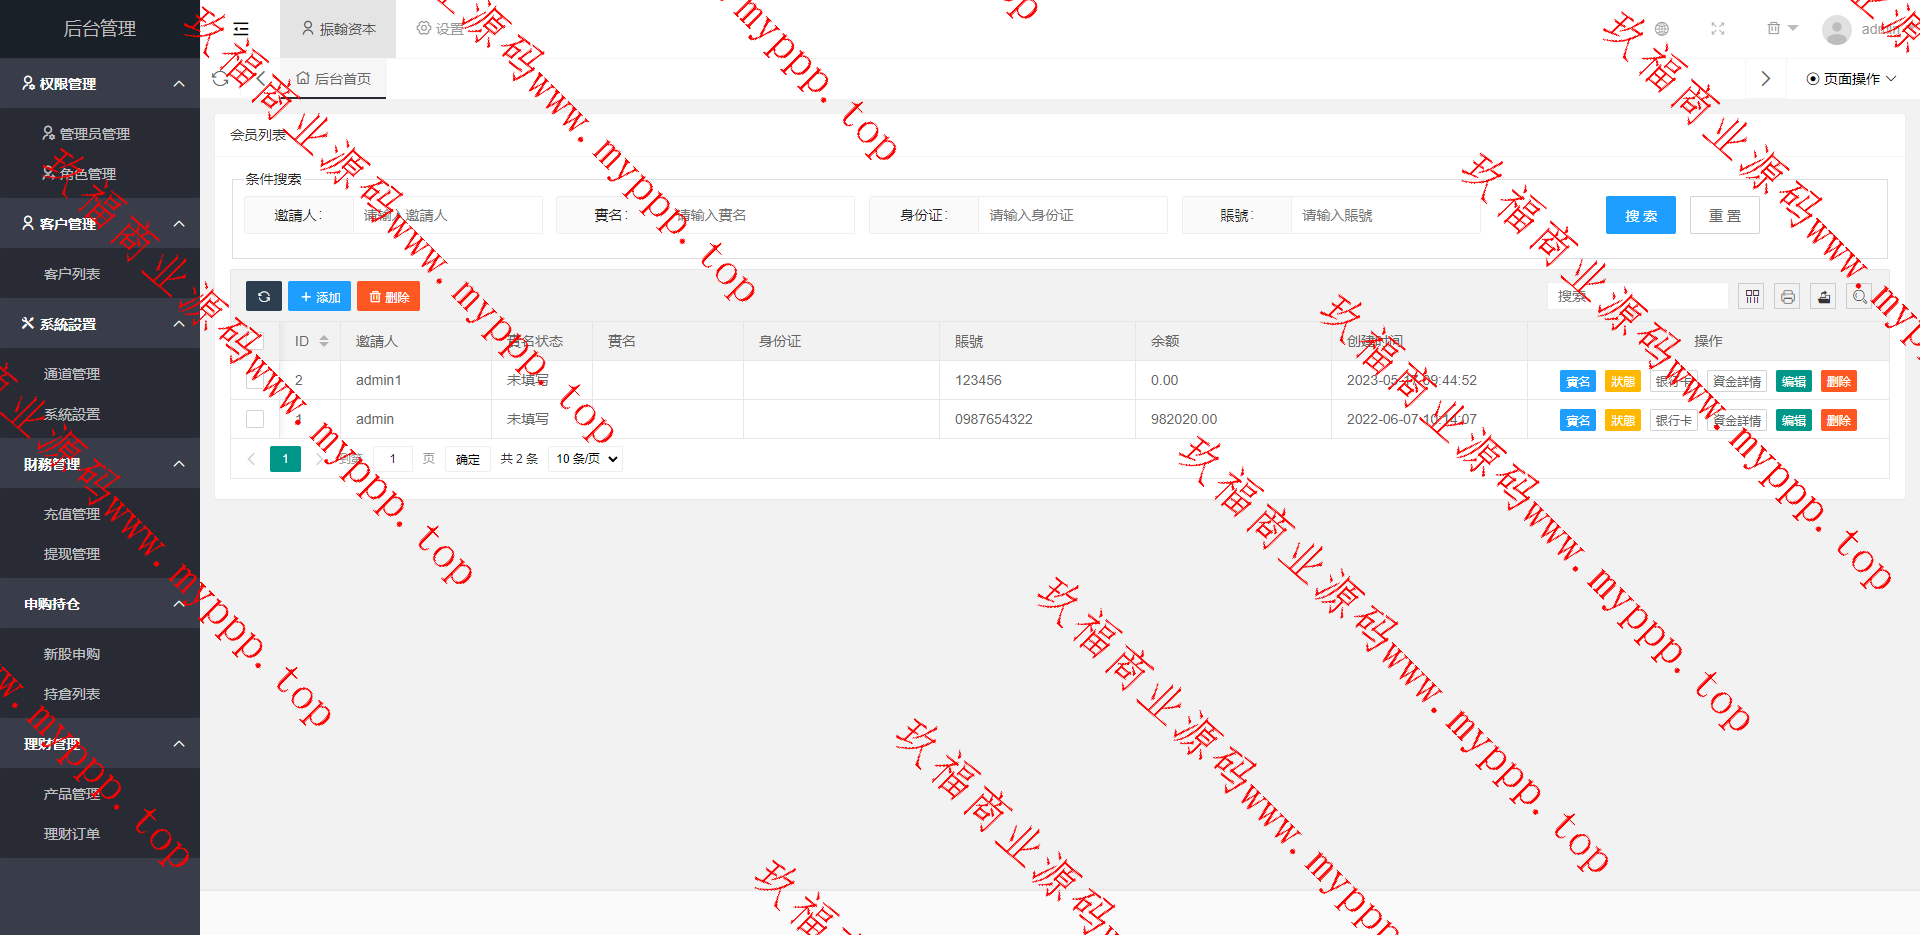Image resolution: width=1920 pixels, height=935 pixels.
Task: Collapse the 理财管理 menu group
Action: click(100, 743)
